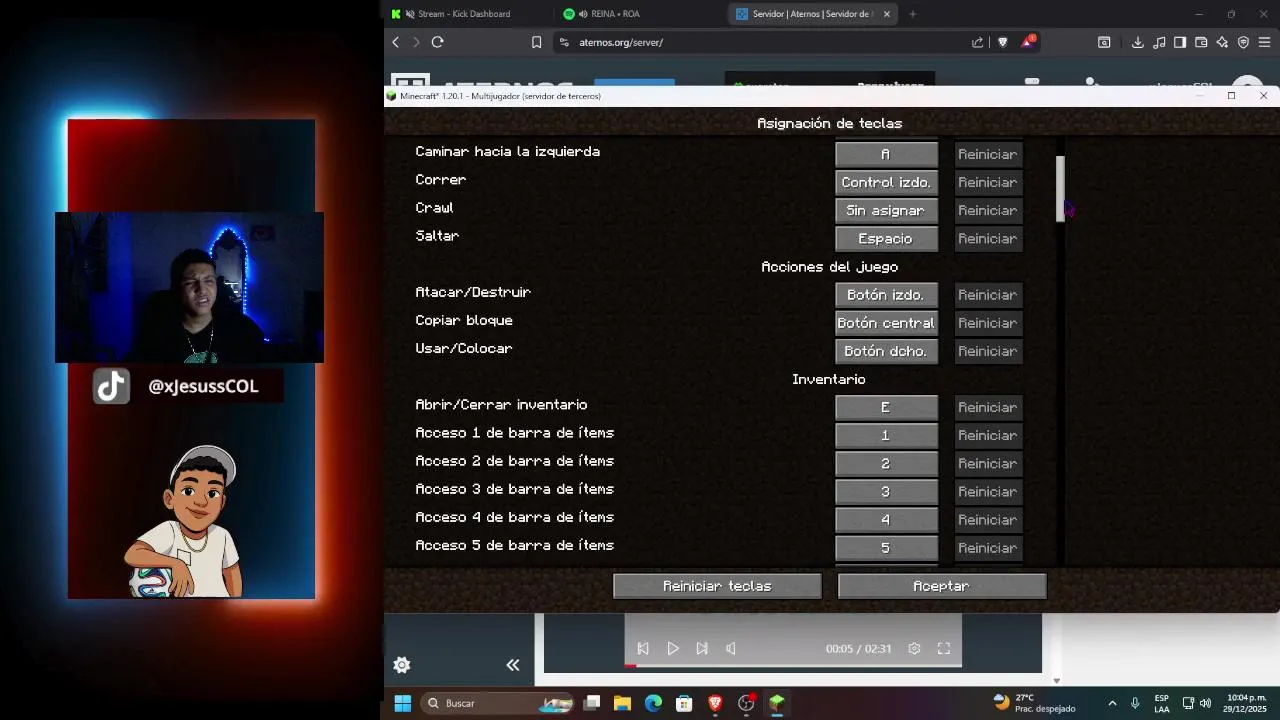Close the Servidor | Aternos tab
The height and width of the screenshot is (720, 1280).
click(886, 14)
